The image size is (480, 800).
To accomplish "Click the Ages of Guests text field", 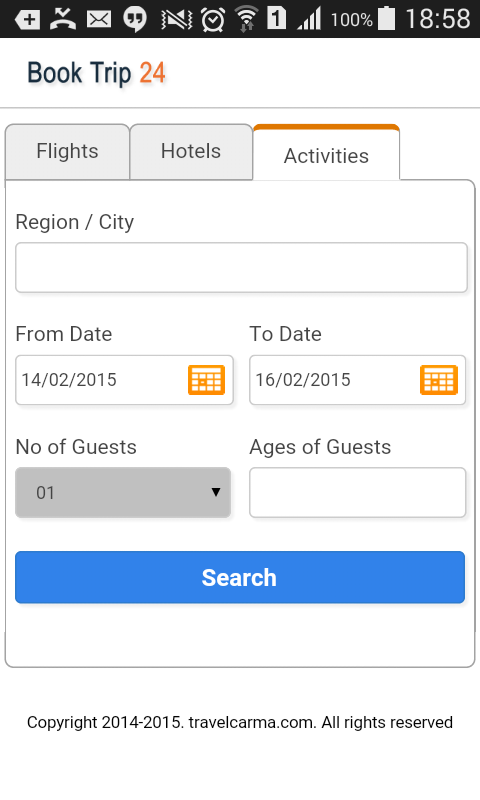I will click(358, 492).
